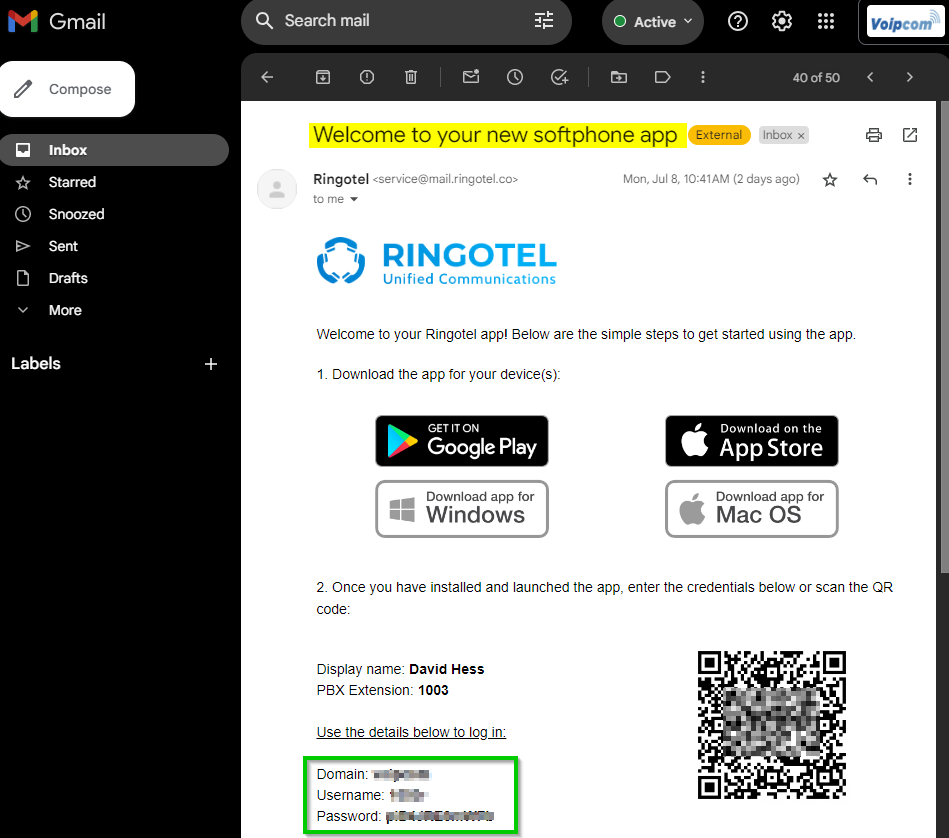Go to the newer email
This screenshot has width=949, height=838.
click(870, 77)
